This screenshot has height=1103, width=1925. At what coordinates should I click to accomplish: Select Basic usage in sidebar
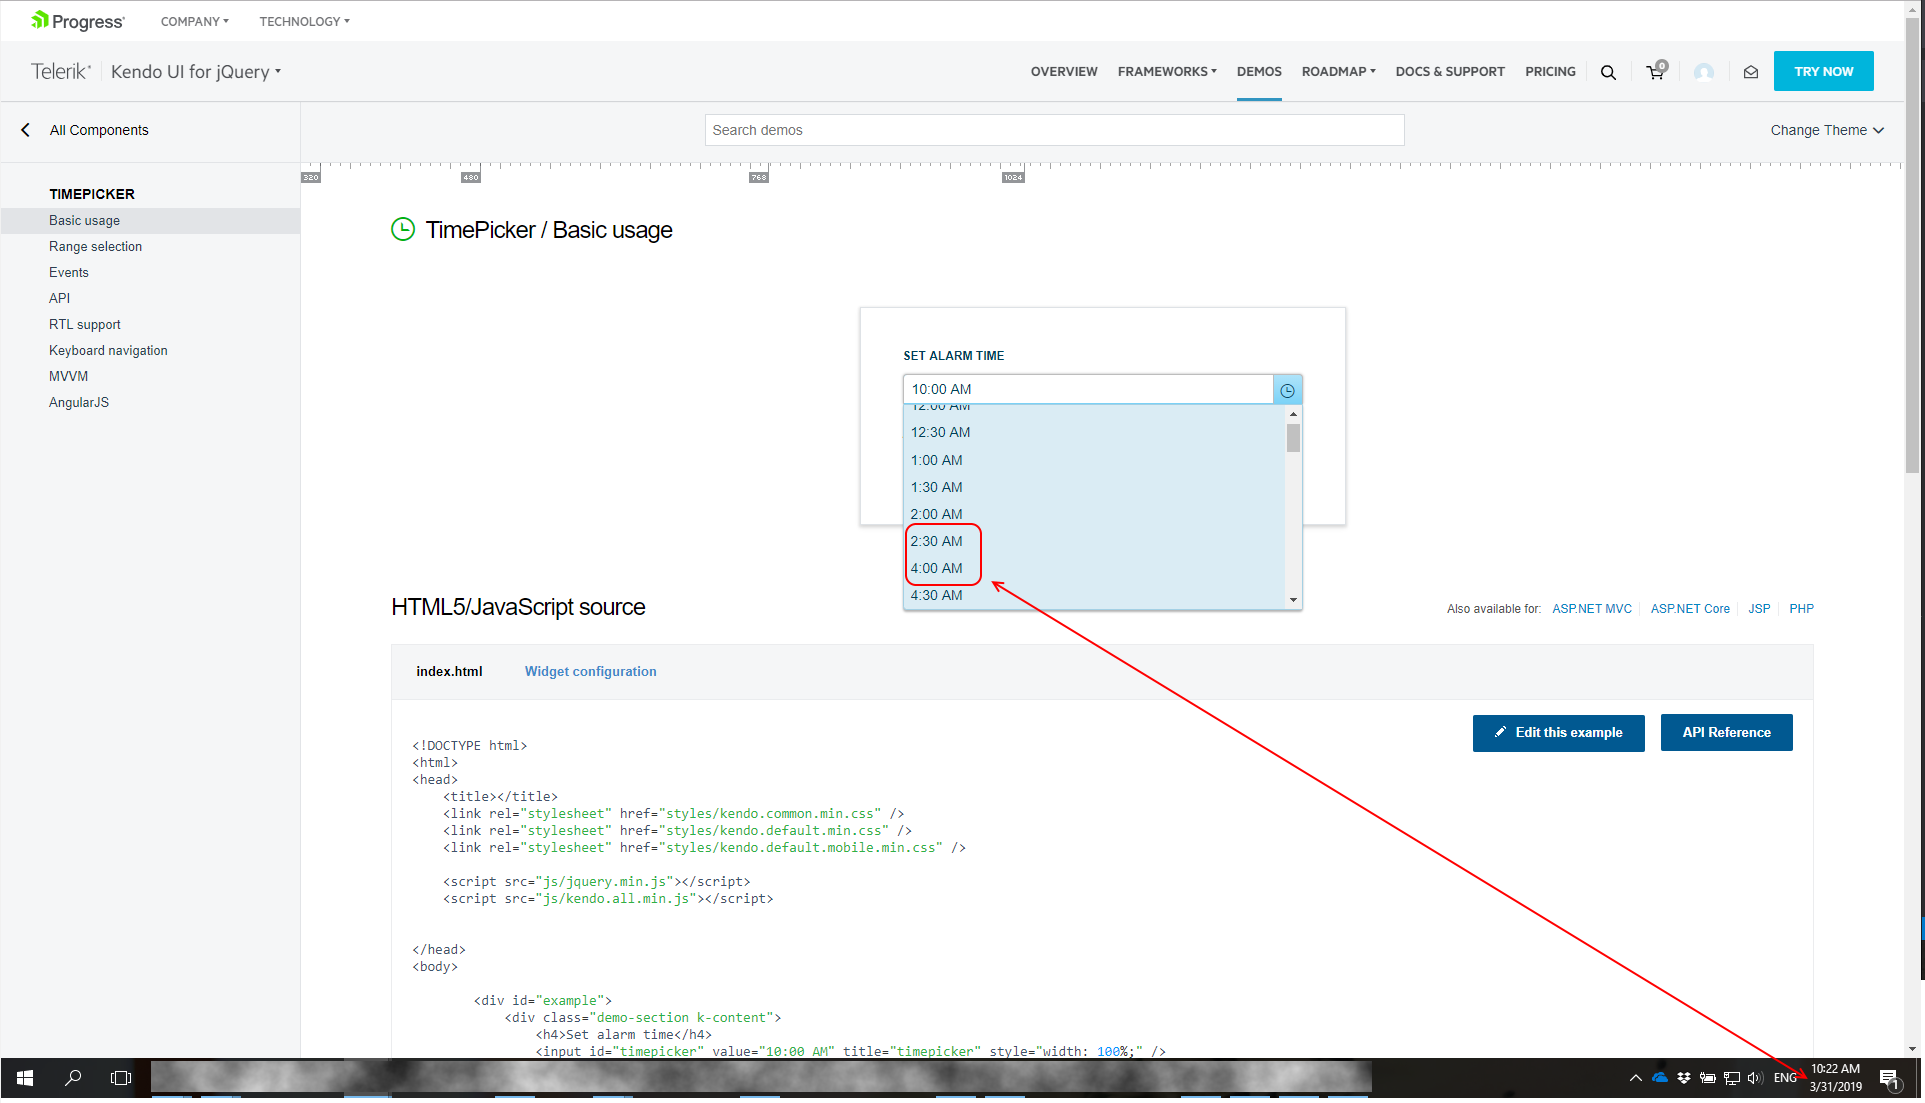click(150, 221)
